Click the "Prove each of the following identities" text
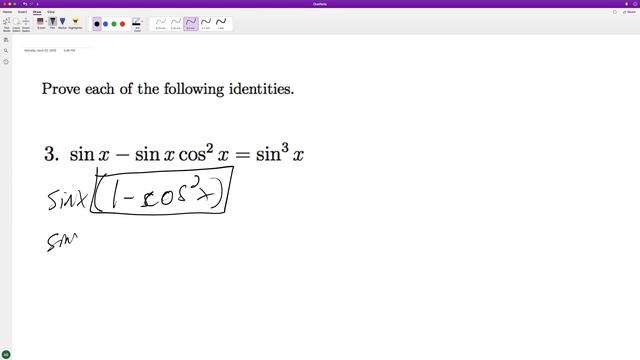Screen dimensions: 640x360 point(168,89)
